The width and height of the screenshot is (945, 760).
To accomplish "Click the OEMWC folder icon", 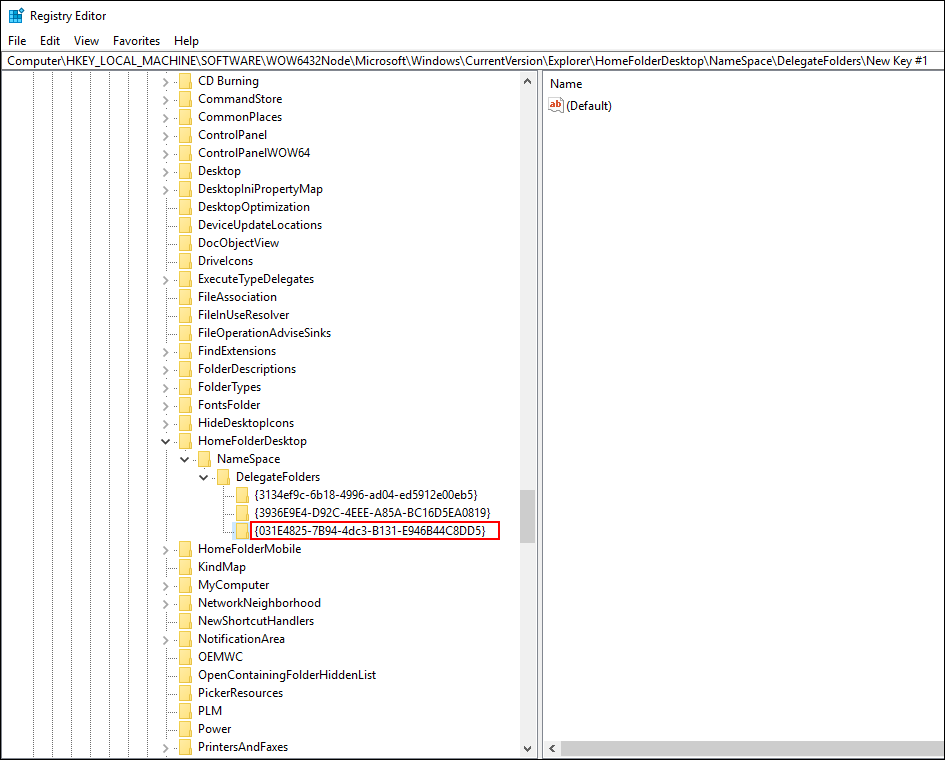I will click(x=186, y=657).
